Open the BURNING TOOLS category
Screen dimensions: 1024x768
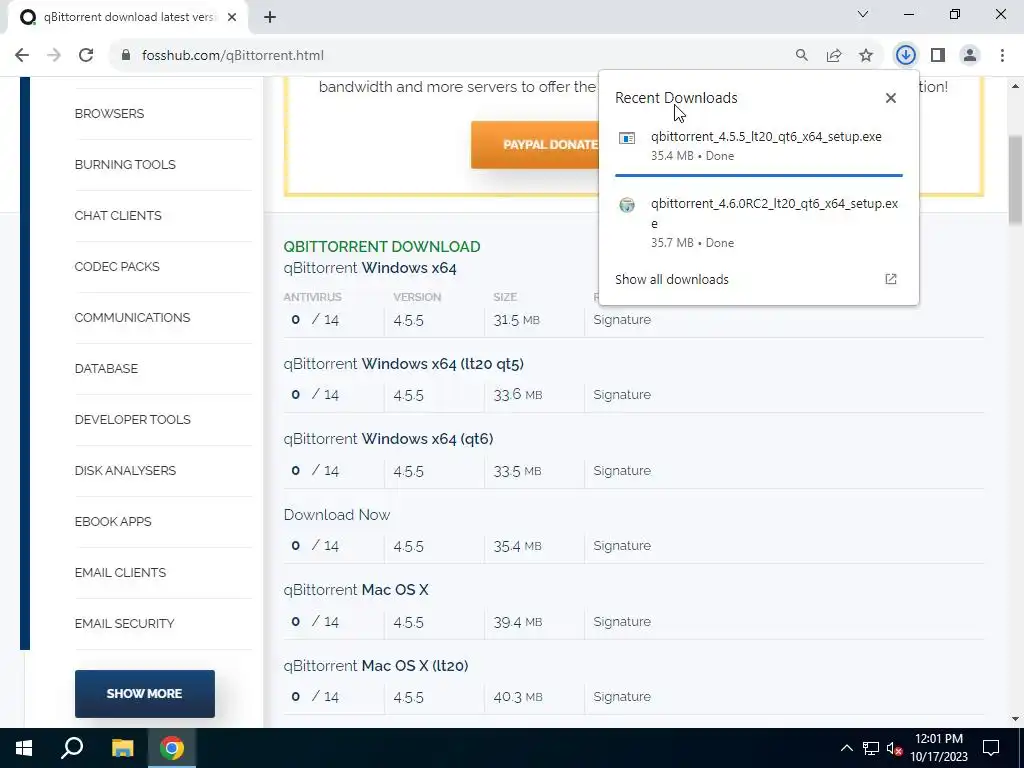point(125,165)
